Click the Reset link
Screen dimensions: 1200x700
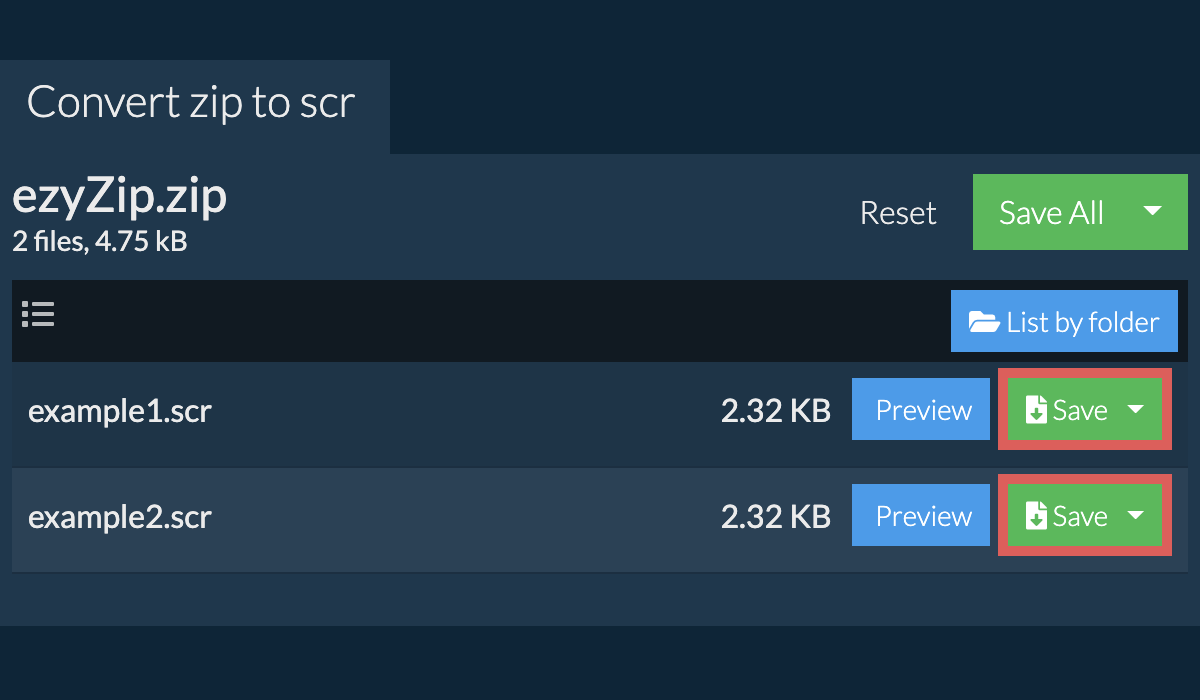[x=897, y=212]
